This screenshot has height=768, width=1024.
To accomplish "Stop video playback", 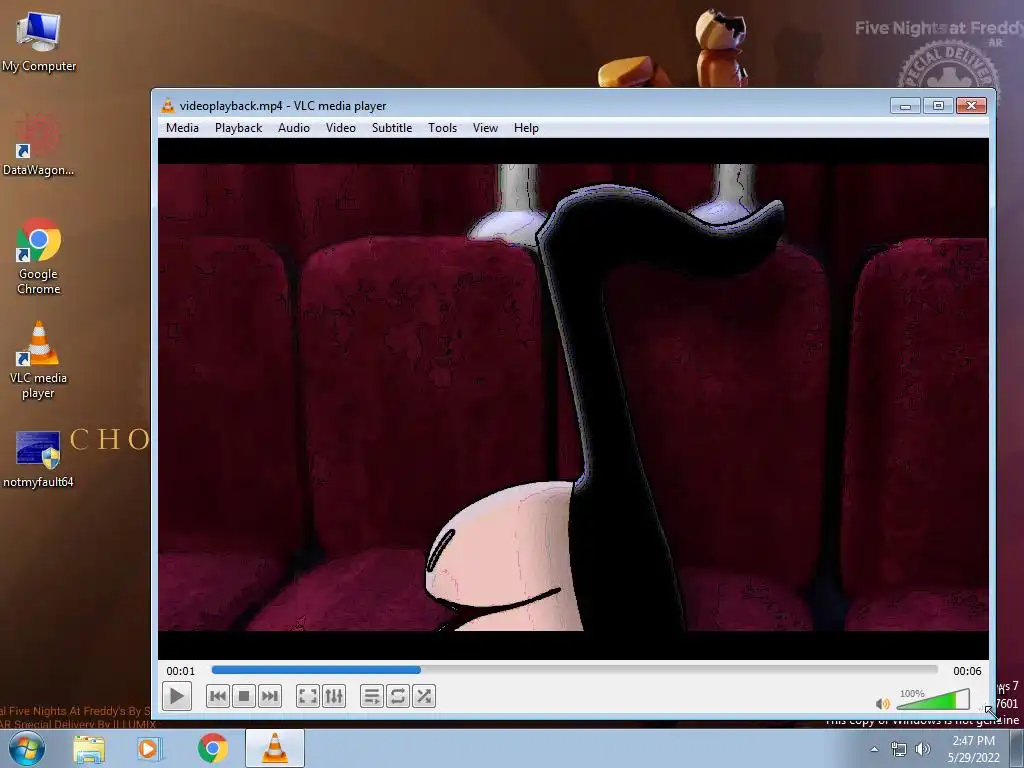I will click(244, 696).
